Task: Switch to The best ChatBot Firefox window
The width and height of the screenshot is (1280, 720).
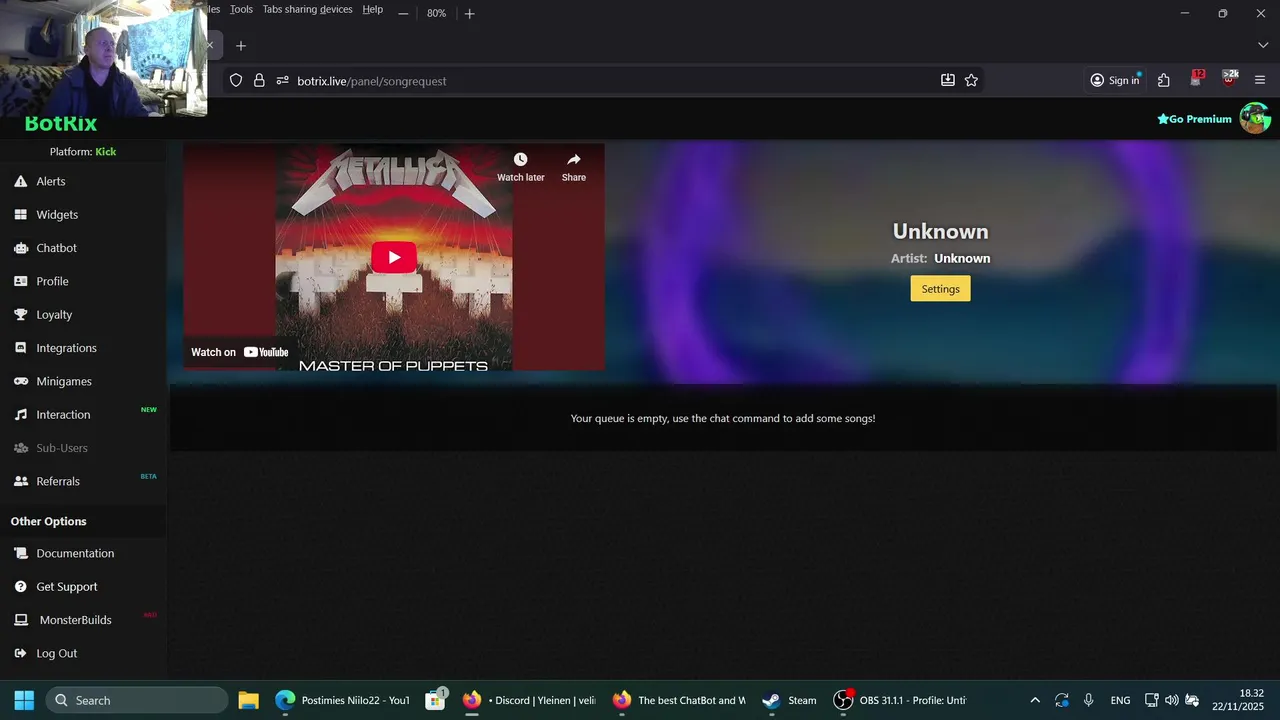Action: (x=679, y=700)
